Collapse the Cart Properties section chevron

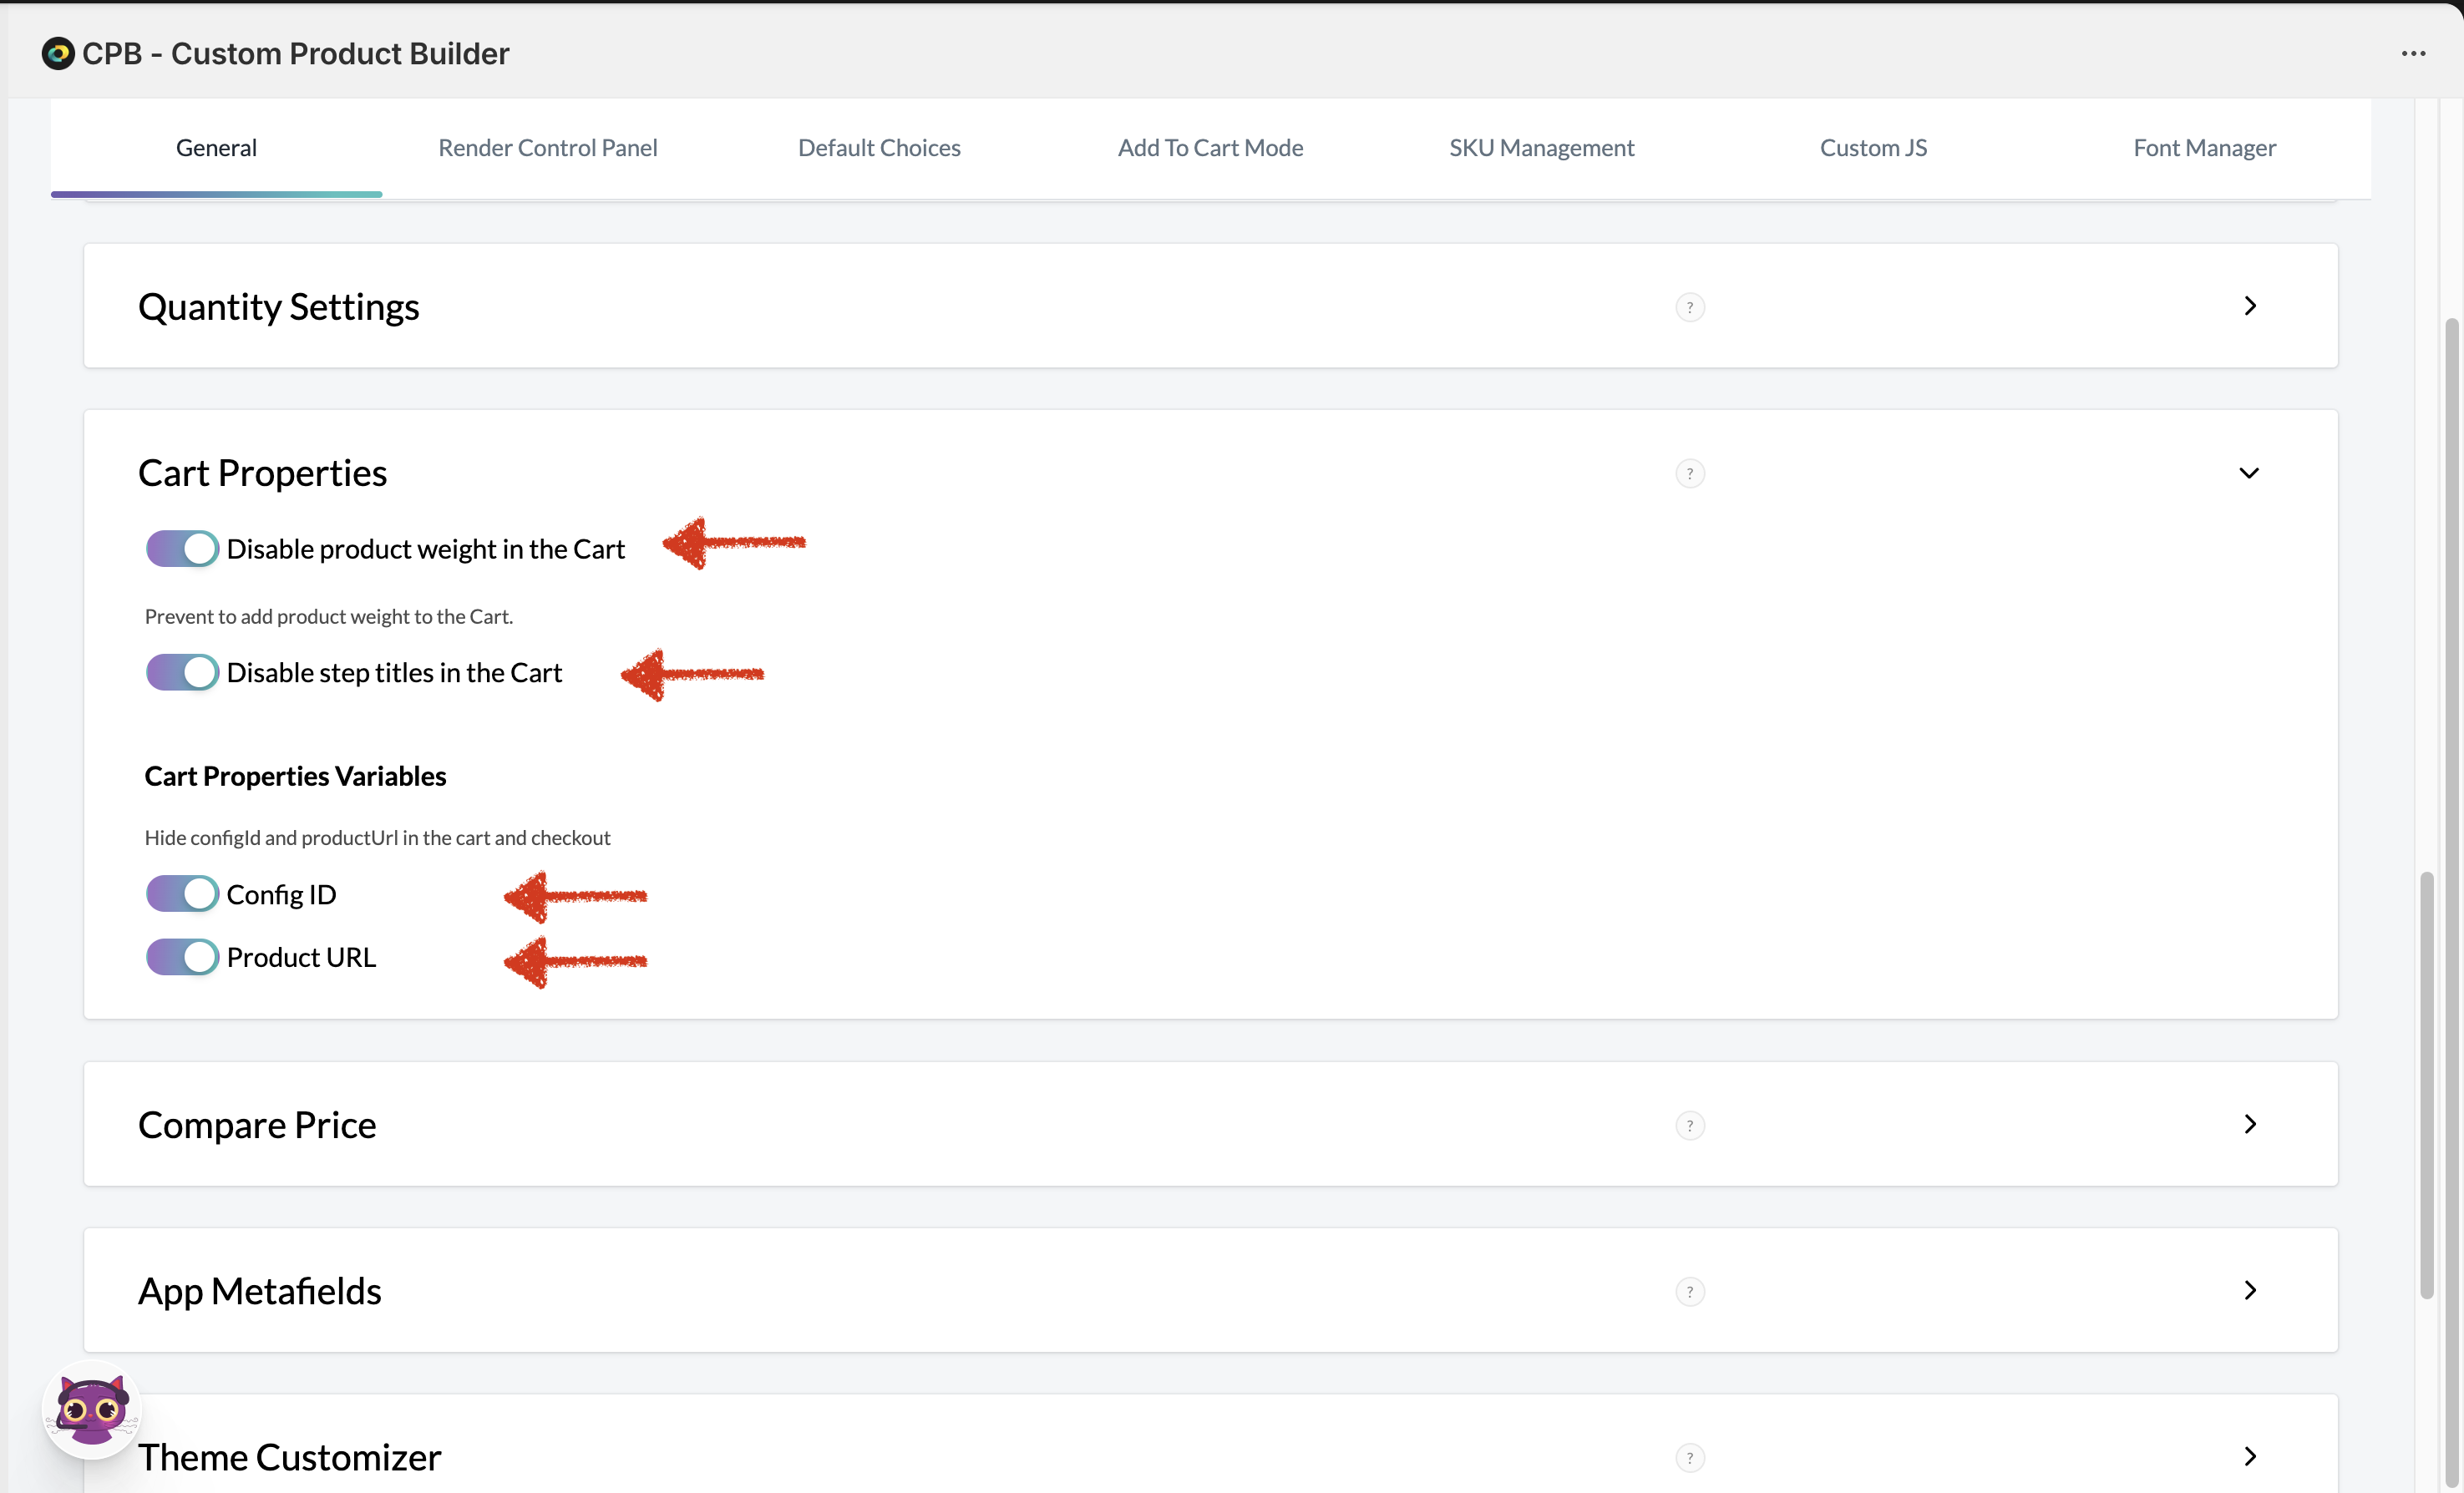pyautogui.click(x=2249, y=473)
